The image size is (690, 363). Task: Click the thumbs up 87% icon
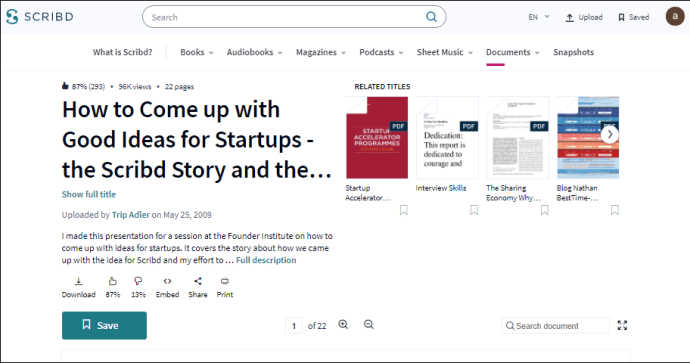tap(113, 281)
